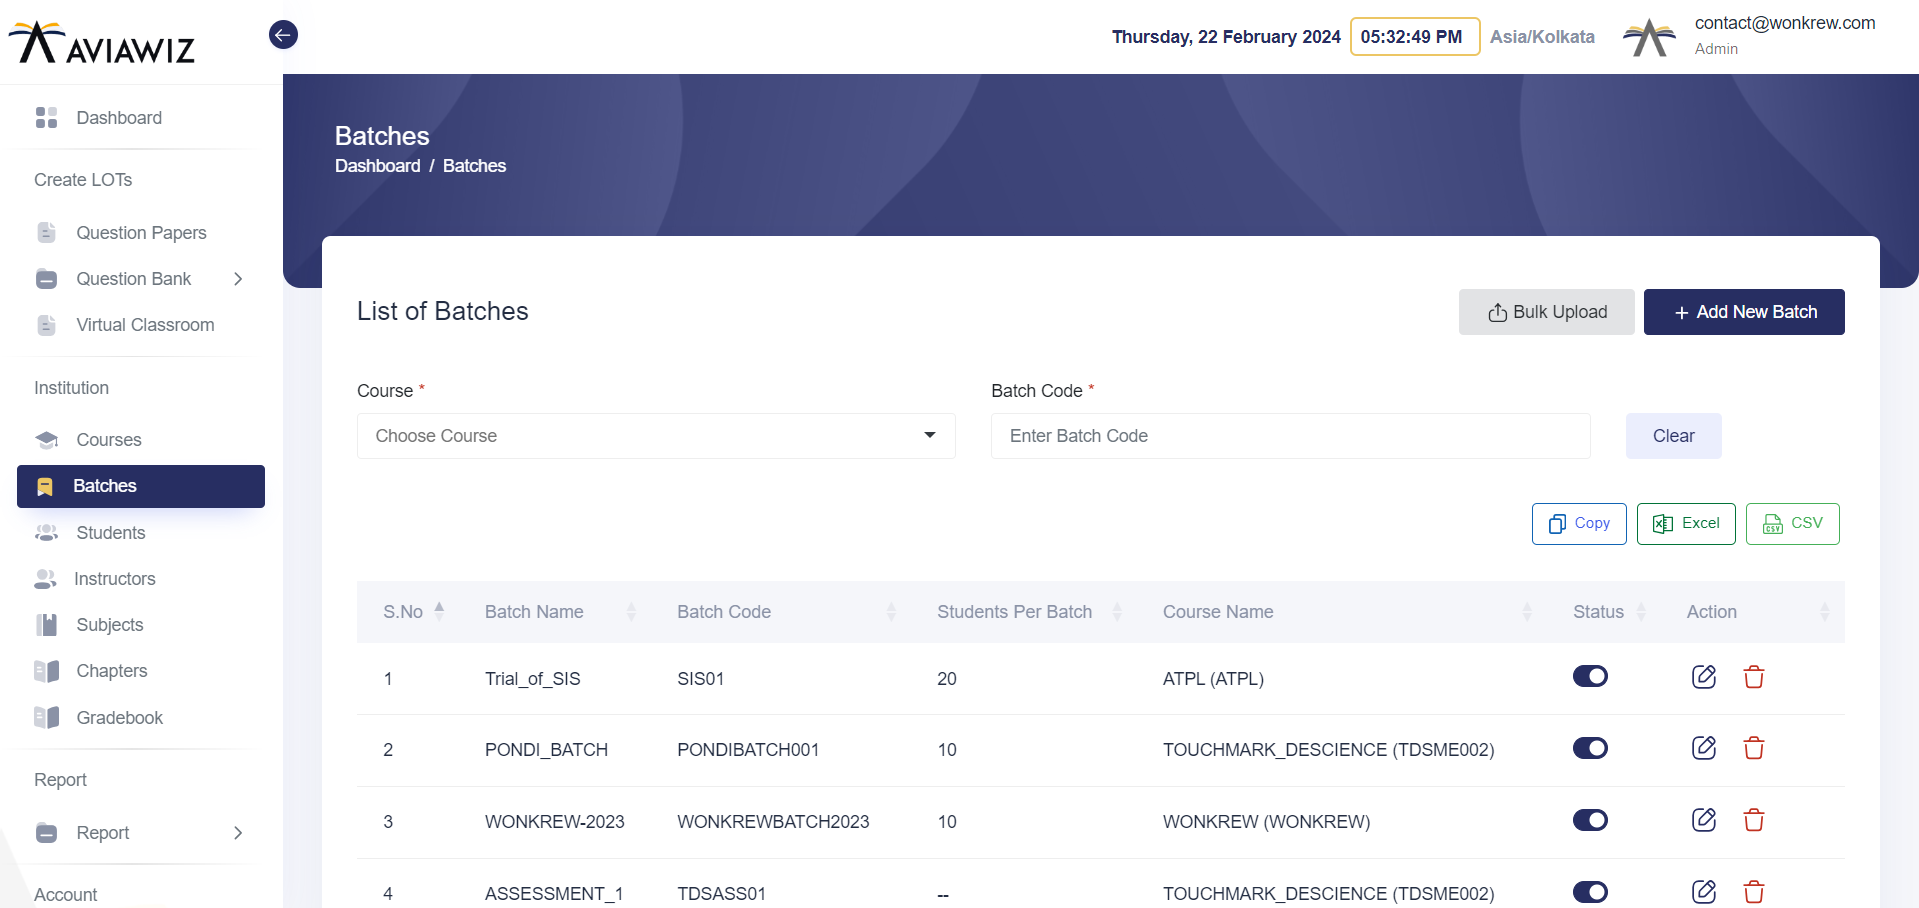Click the Action column header
1919x908 pixels.
coord(1711,612)
